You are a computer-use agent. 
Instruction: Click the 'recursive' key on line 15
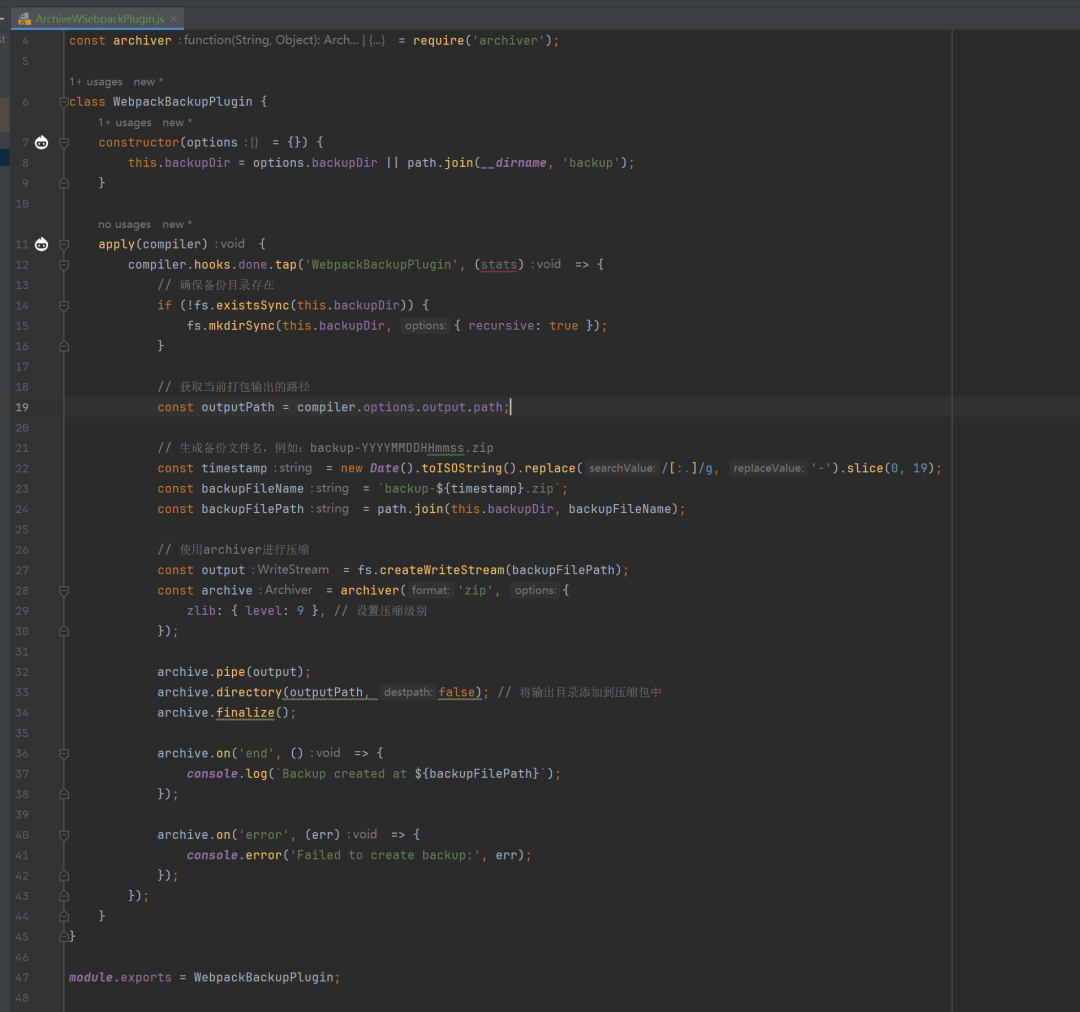pos(501,326)
